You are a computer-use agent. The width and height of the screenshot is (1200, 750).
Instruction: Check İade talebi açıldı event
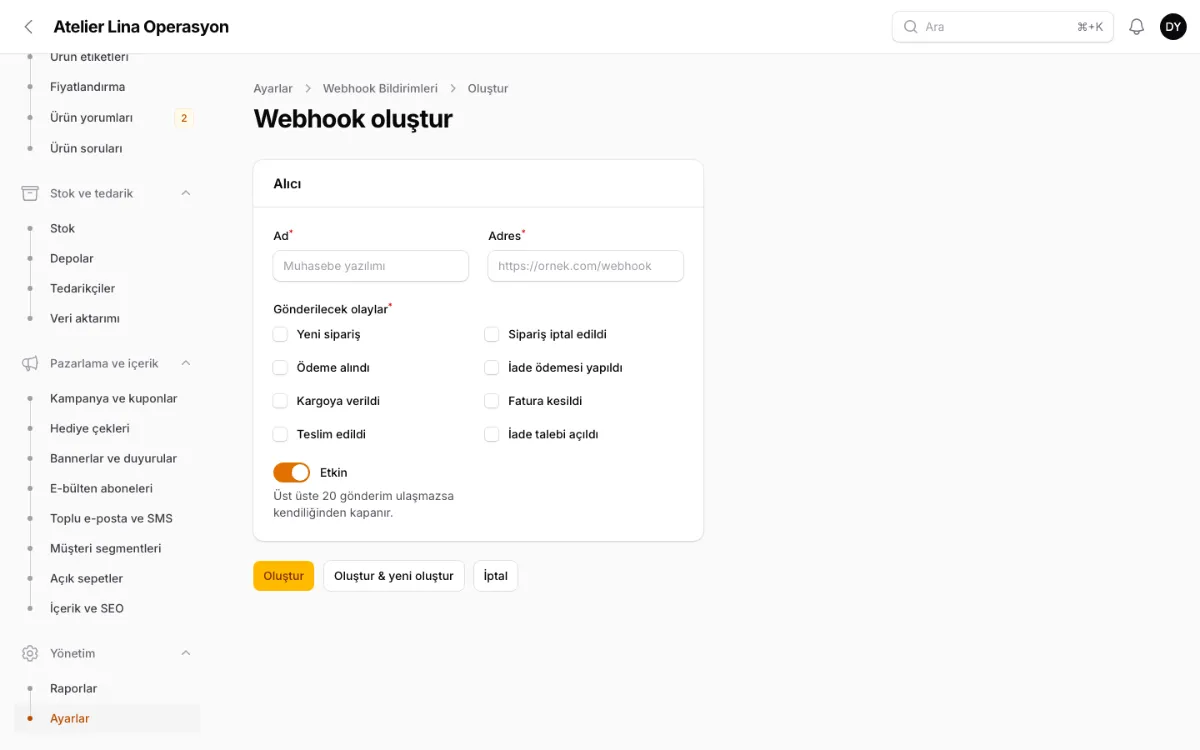[492, 435]
